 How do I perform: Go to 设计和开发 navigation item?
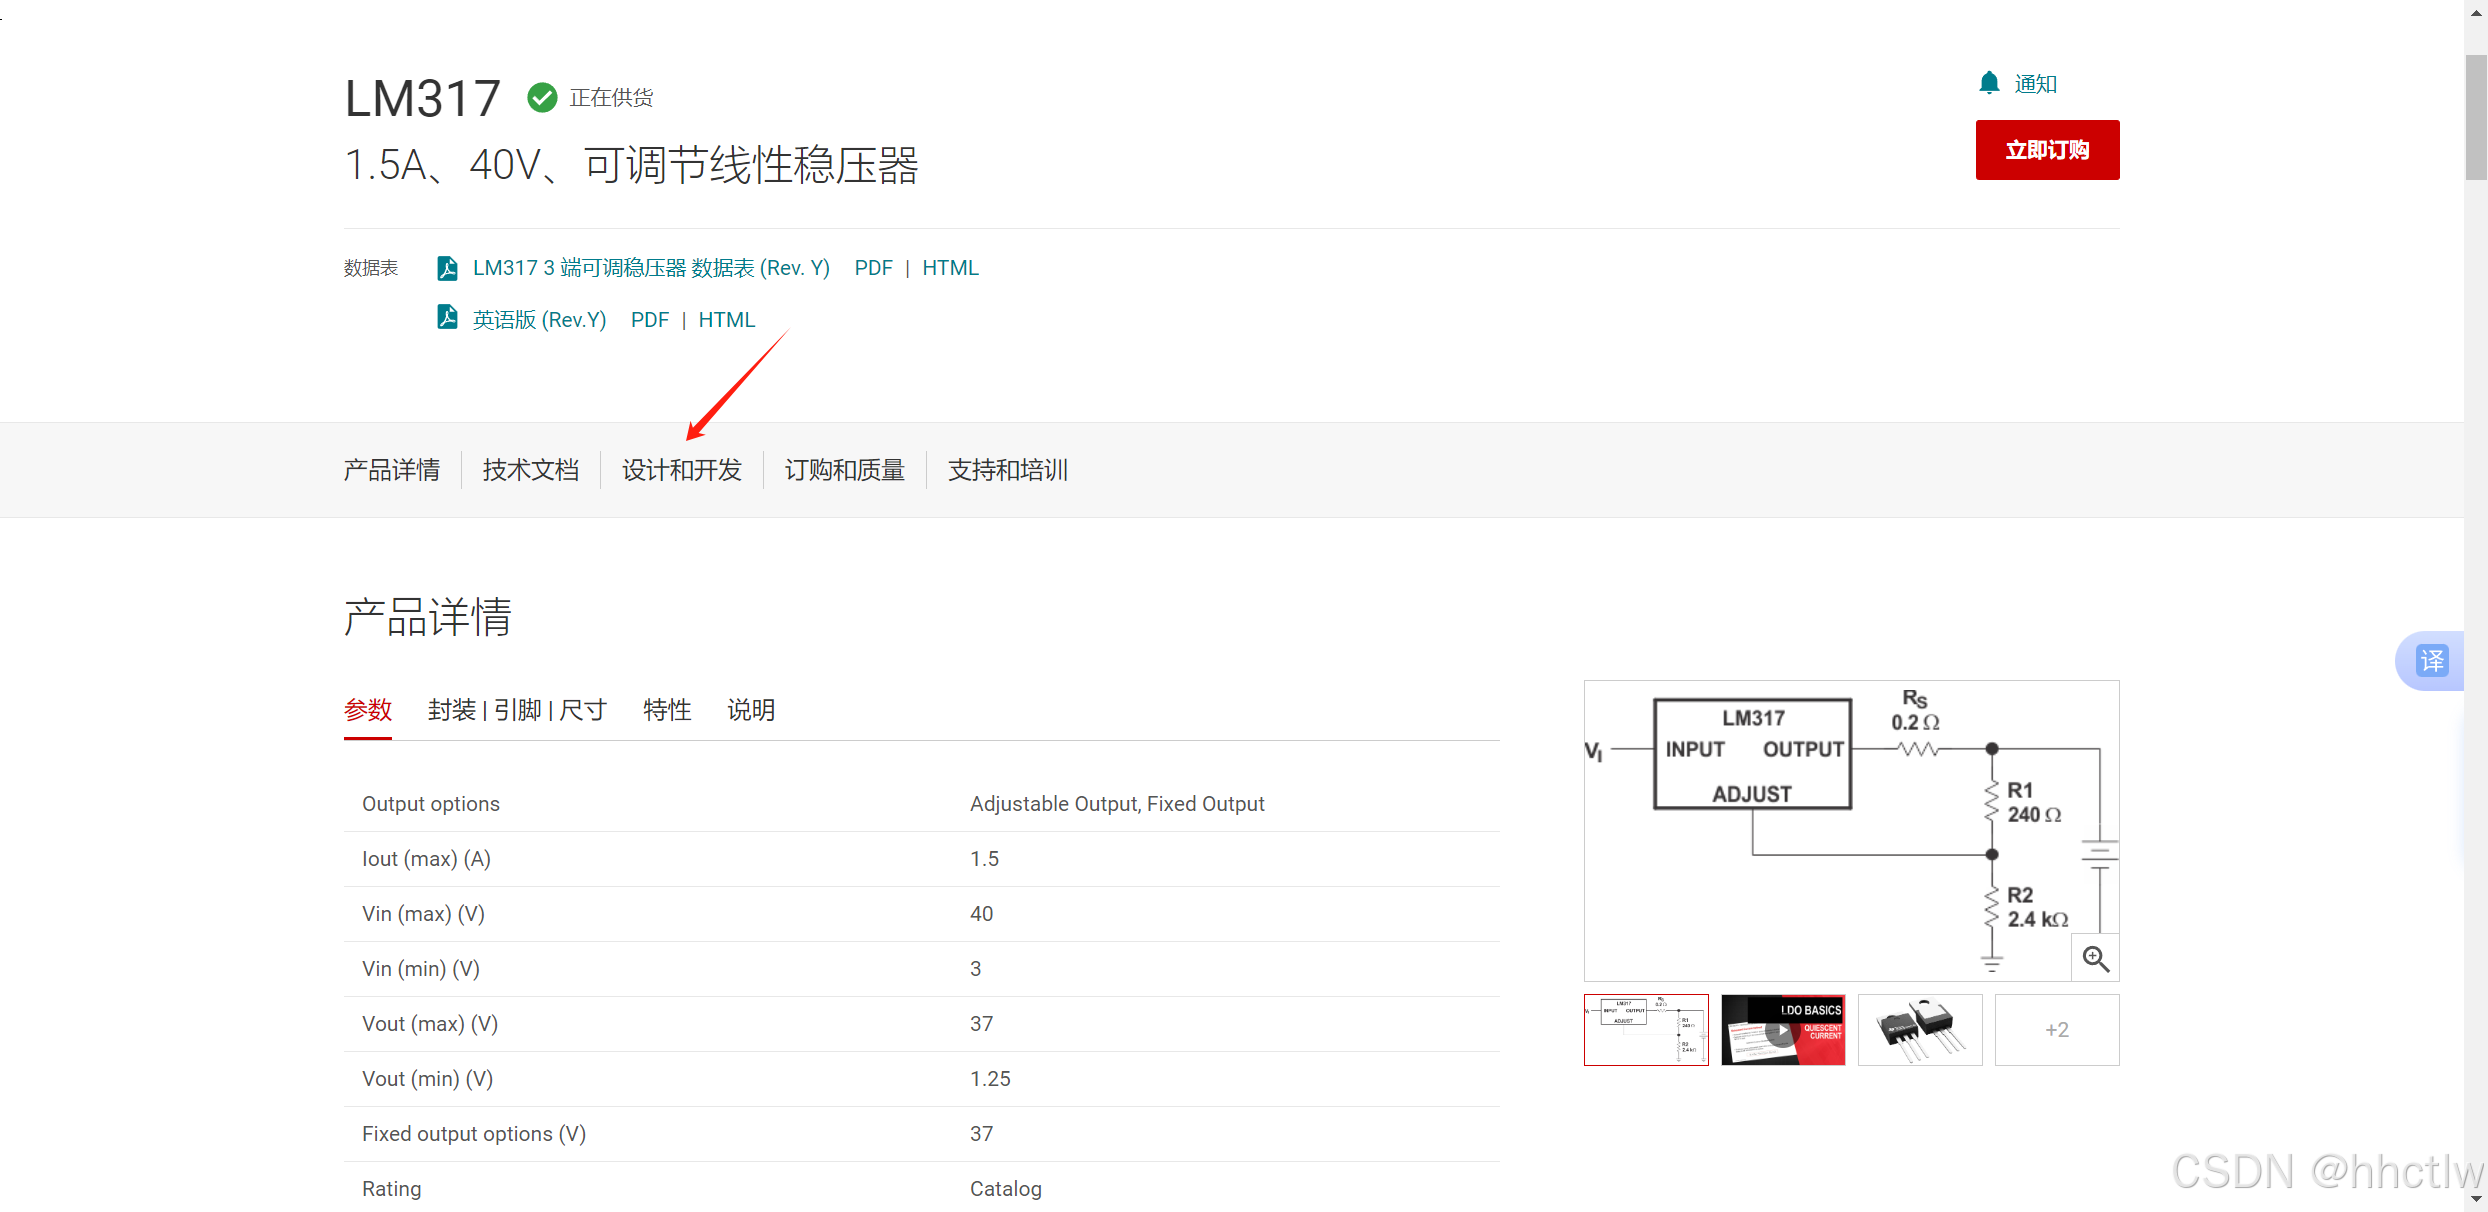point(682,470)
